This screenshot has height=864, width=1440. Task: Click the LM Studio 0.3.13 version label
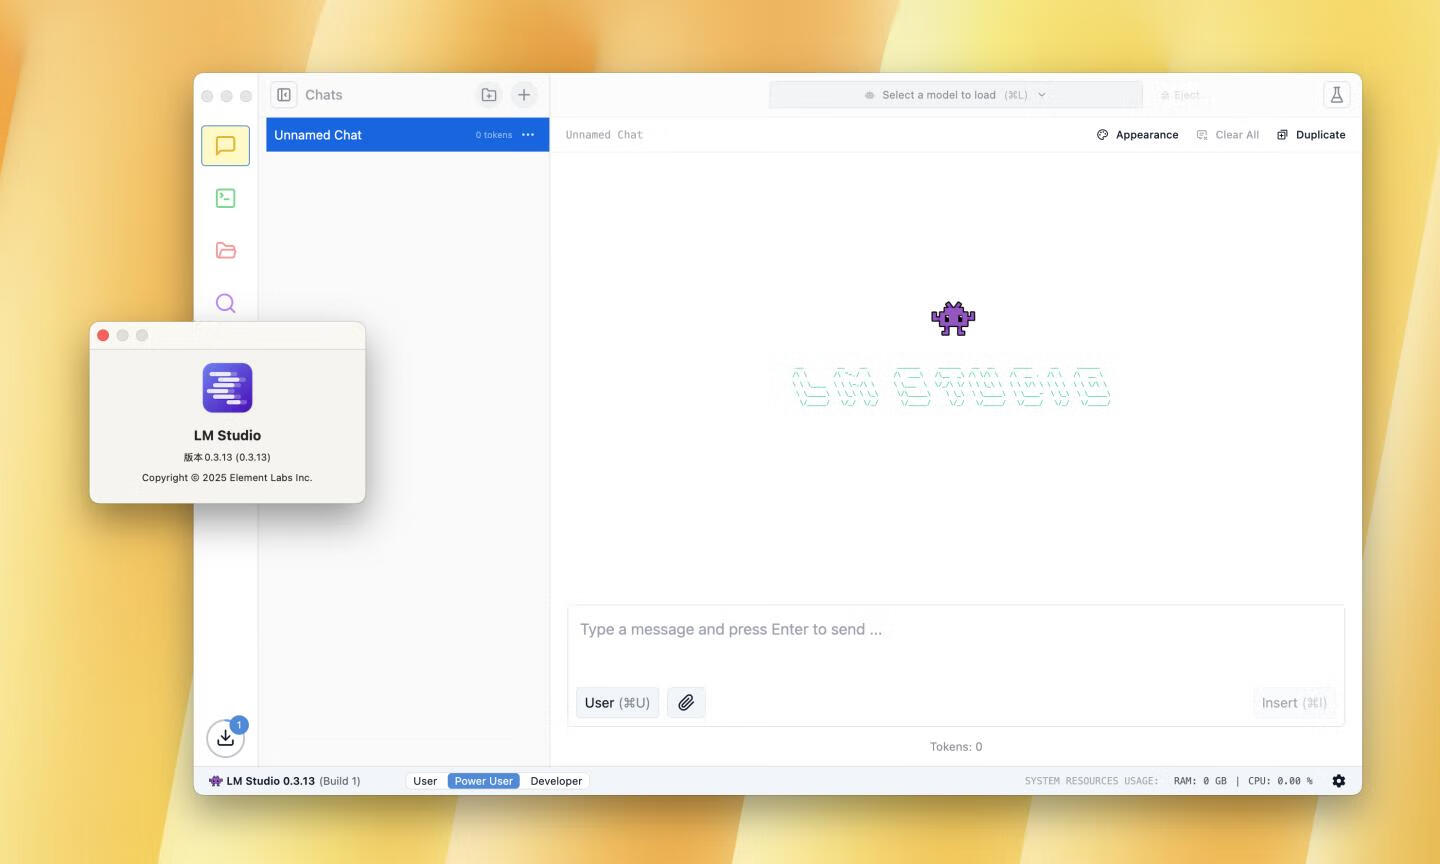click(x=270, y=781)
